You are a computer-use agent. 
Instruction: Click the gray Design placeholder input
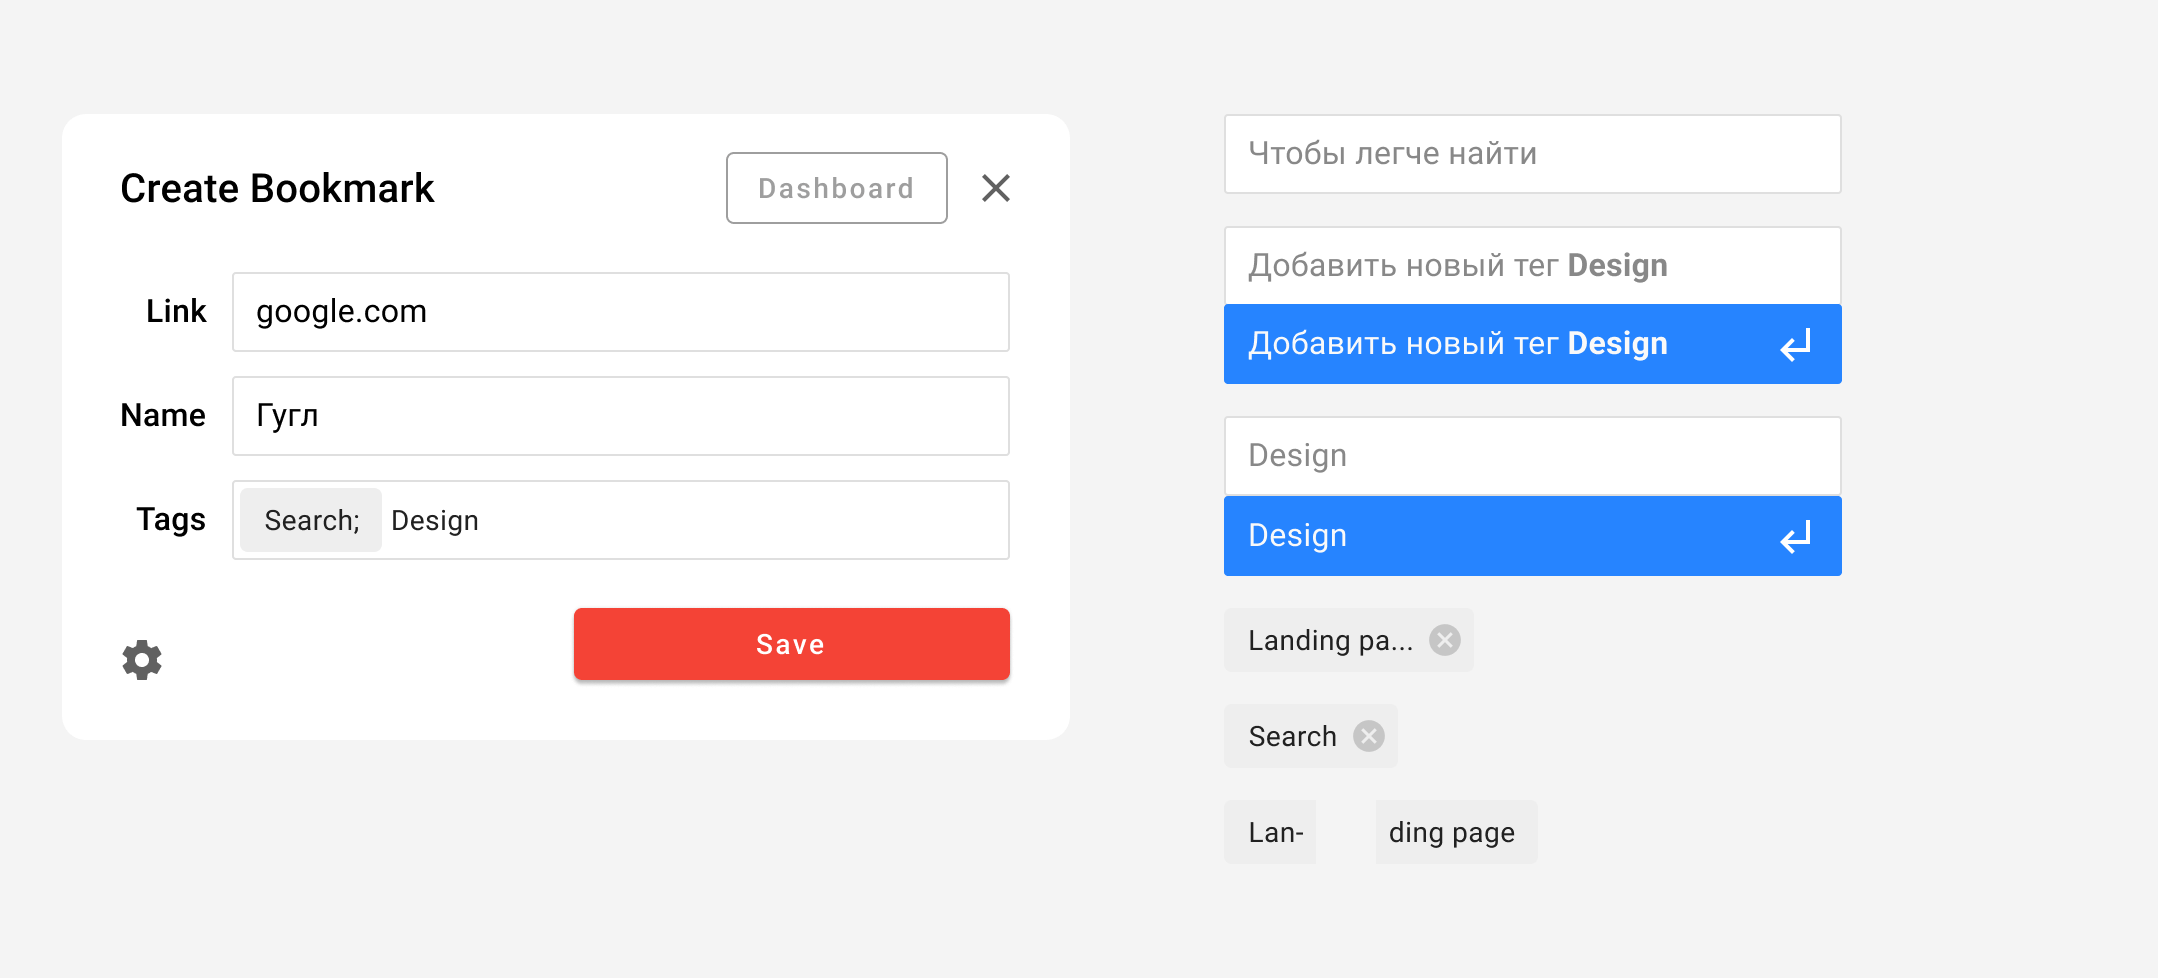point(1532,456)
